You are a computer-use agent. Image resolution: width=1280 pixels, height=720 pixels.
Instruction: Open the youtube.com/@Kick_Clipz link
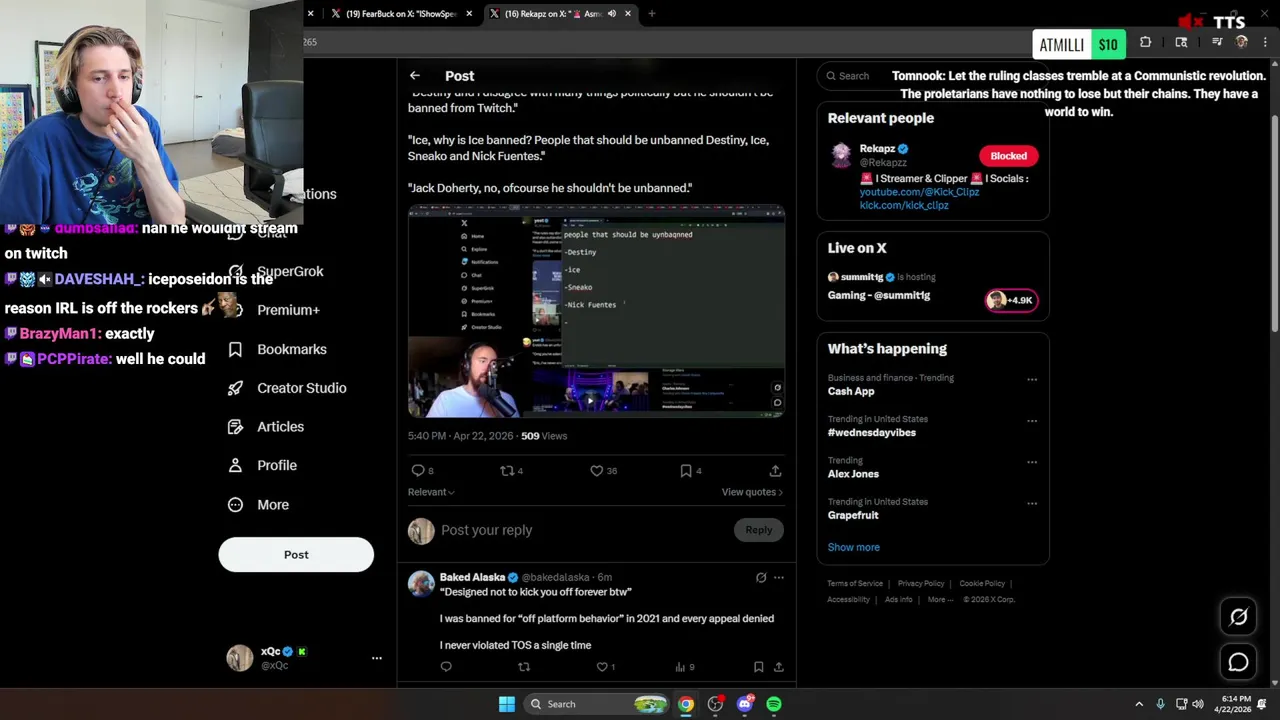pyautogui.click(x=919, y=192)
